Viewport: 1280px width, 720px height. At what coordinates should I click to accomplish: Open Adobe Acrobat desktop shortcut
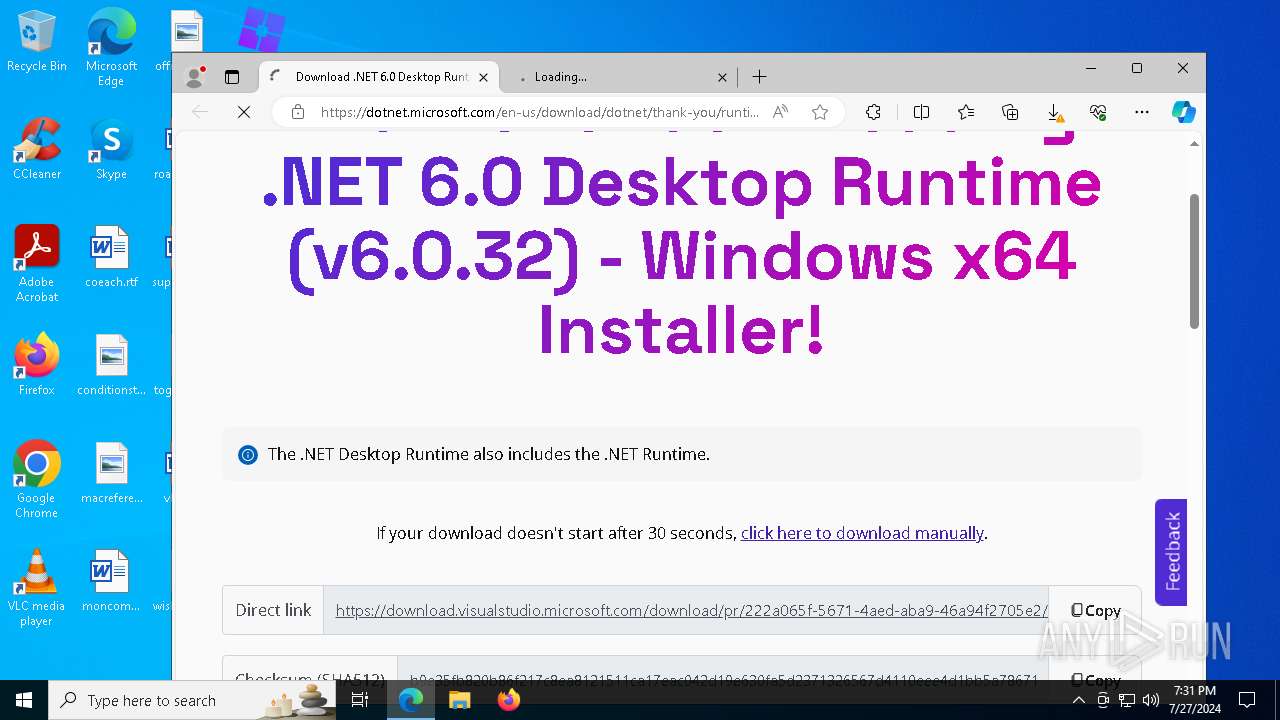coord(37,263)
